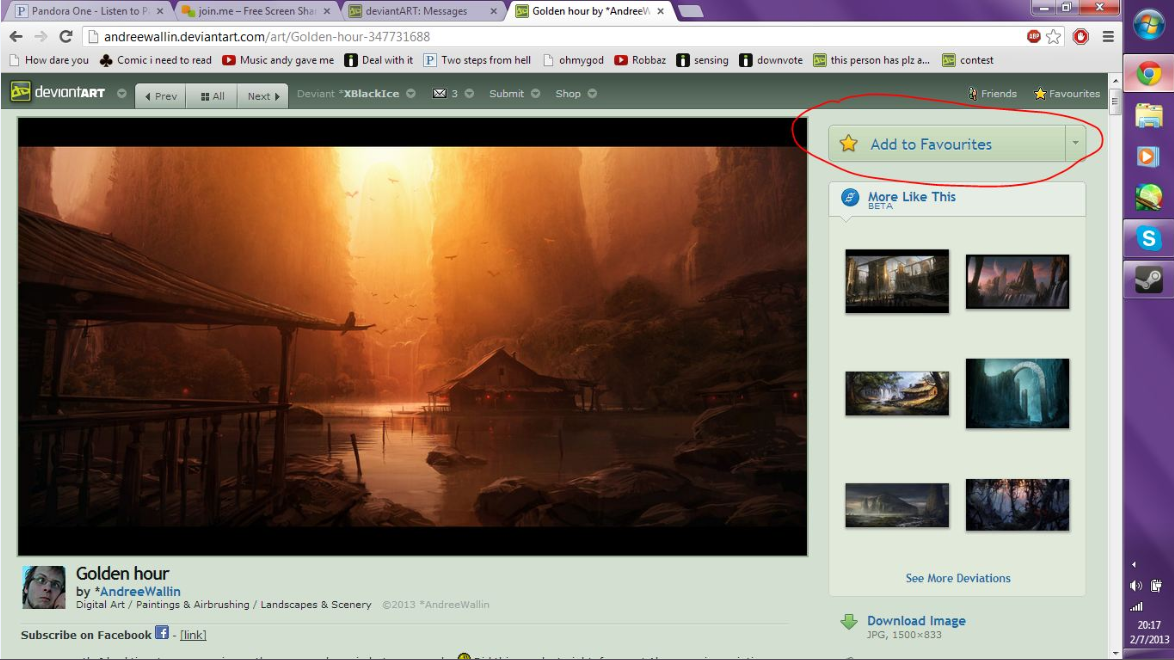Click See More Deviations link
The image size is (1174, 660).
point(958,578)
